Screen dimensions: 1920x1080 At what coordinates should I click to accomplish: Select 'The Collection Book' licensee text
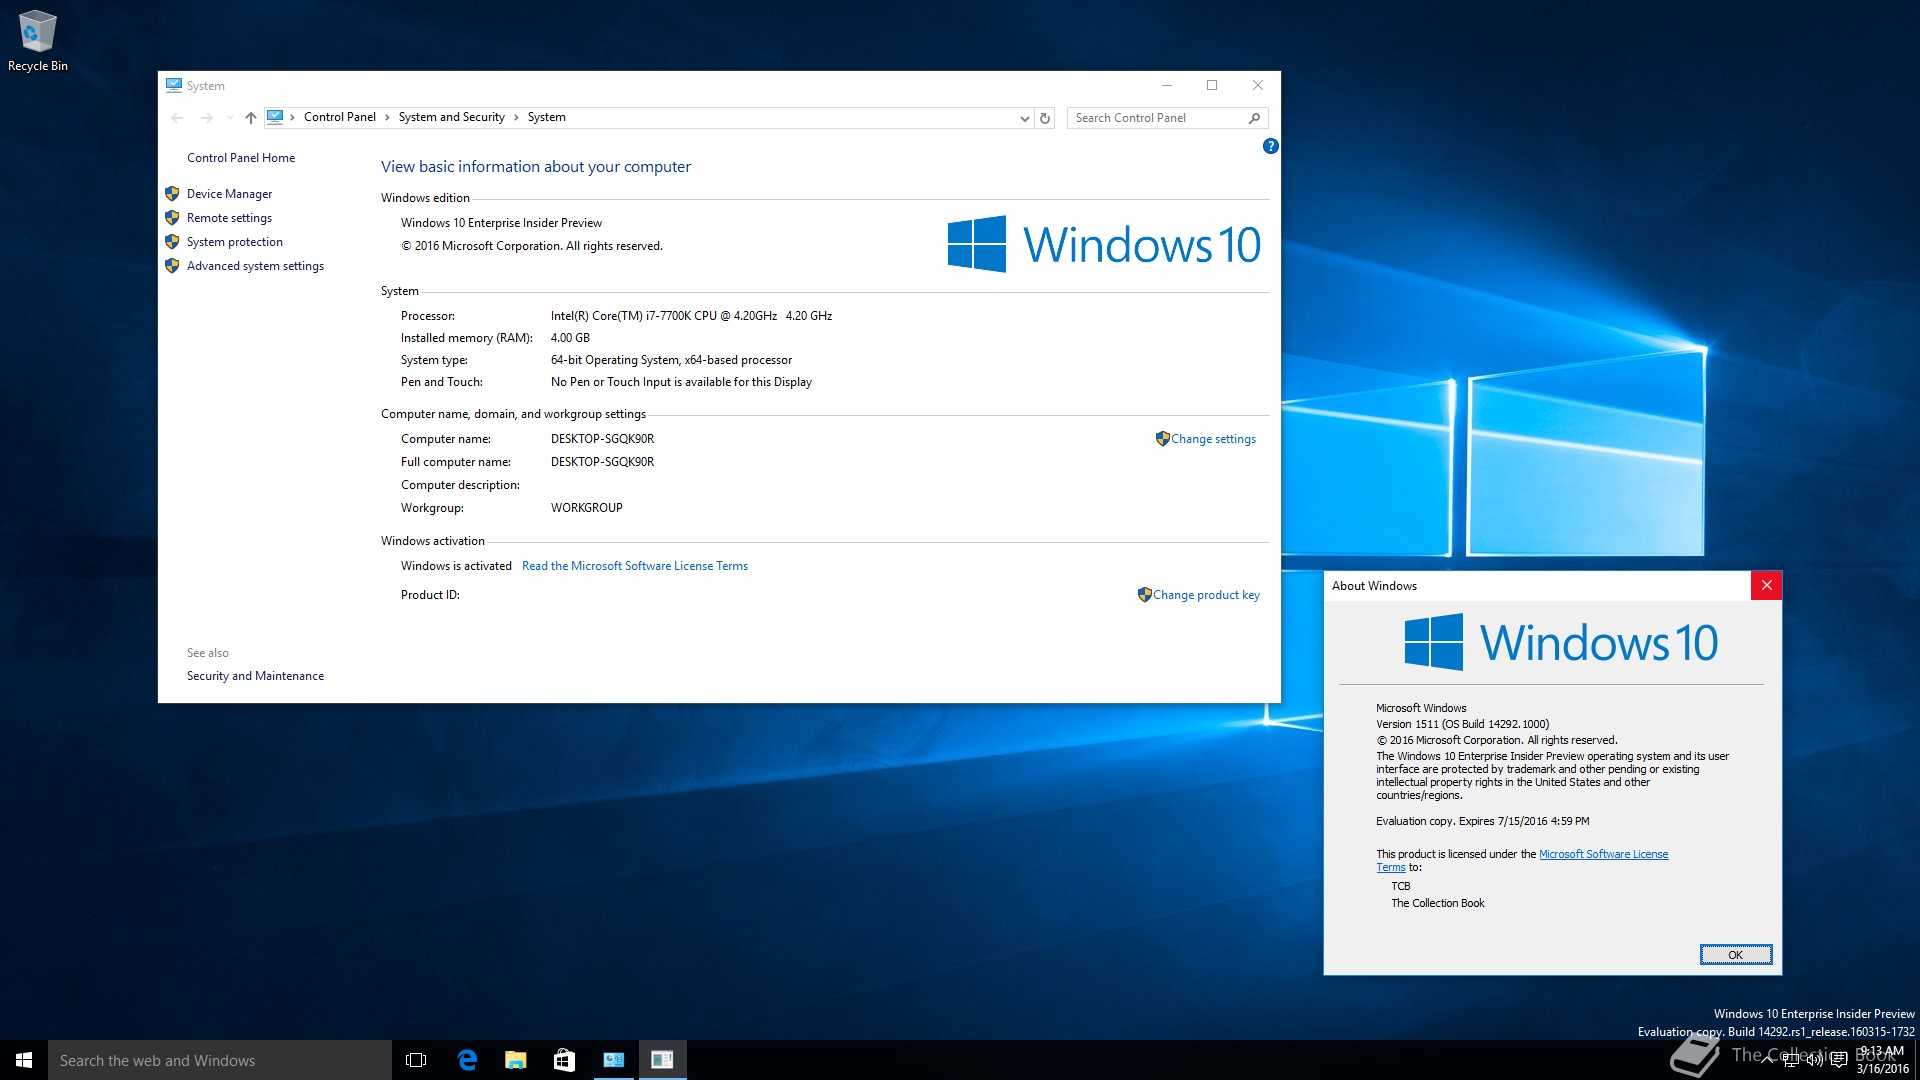point(1437,903)
